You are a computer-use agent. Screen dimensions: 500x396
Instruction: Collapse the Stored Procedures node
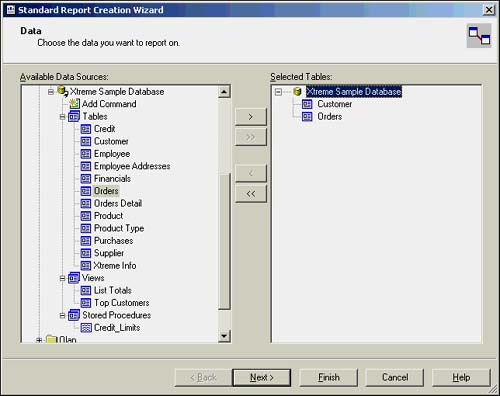pyautogui.click(x=62, y=315)
